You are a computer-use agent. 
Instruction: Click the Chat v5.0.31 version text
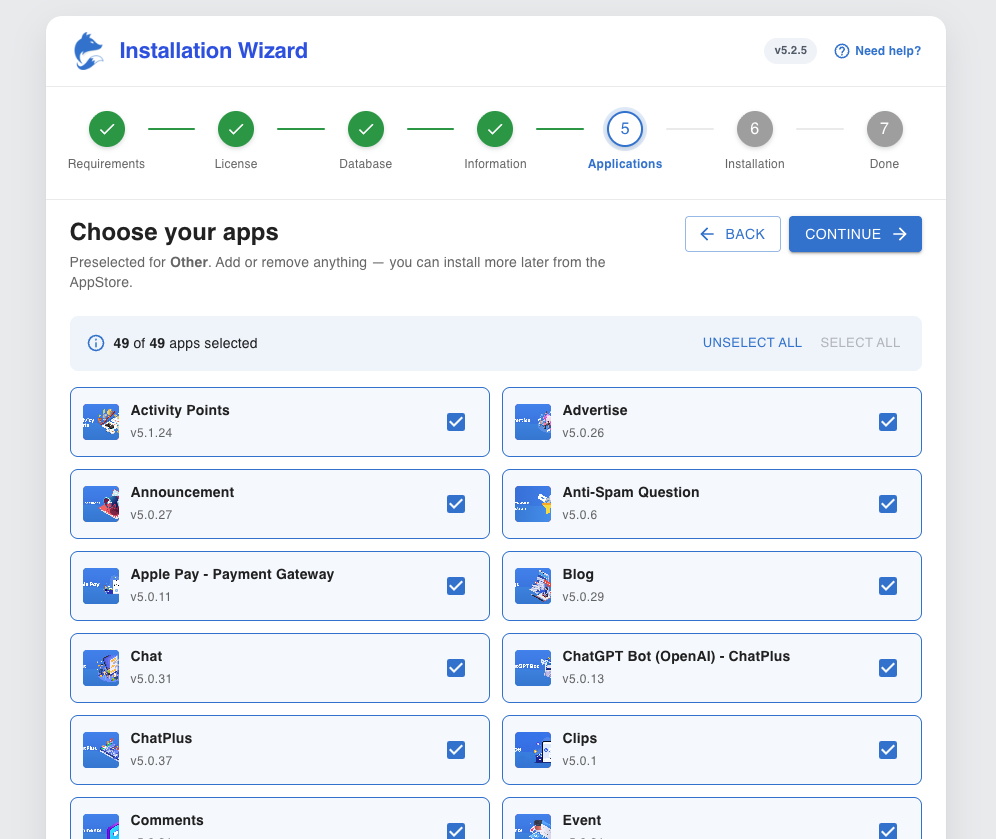(151, 679)
